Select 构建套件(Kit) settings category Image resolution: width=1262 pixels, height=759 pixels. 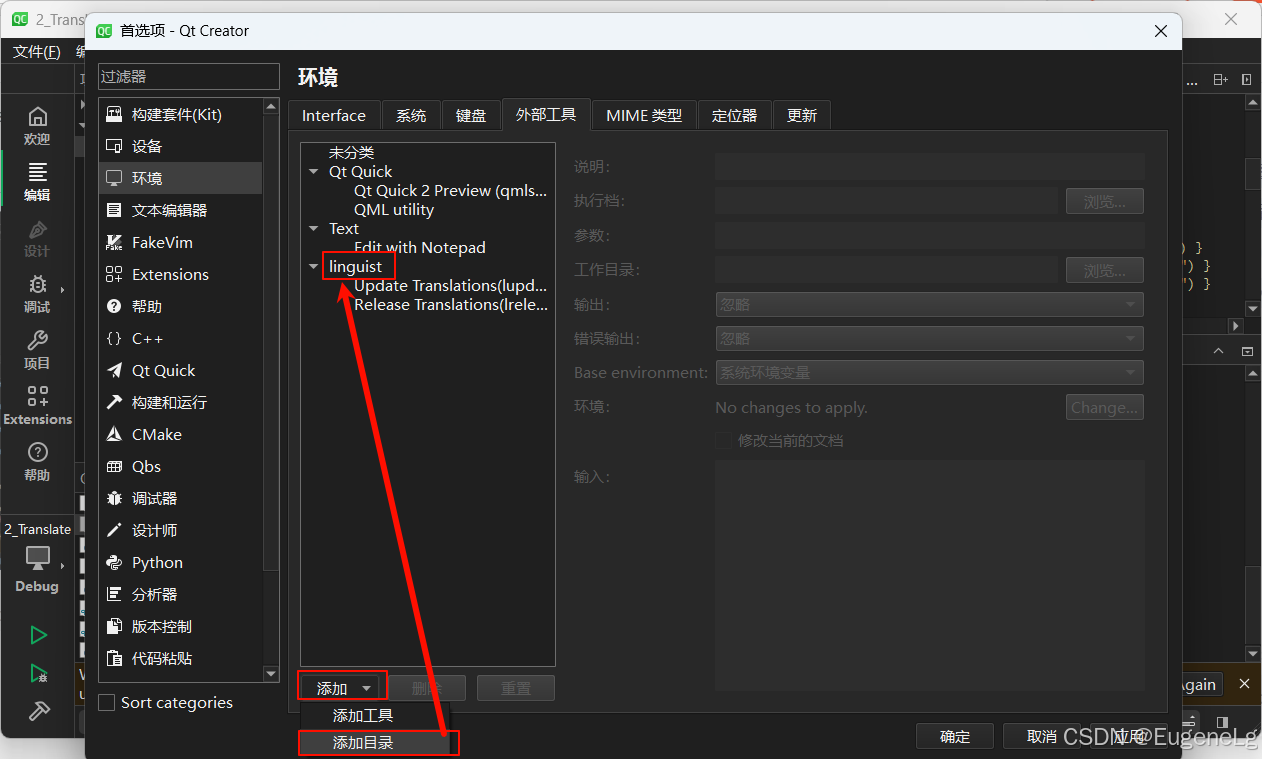click(181, 115)
